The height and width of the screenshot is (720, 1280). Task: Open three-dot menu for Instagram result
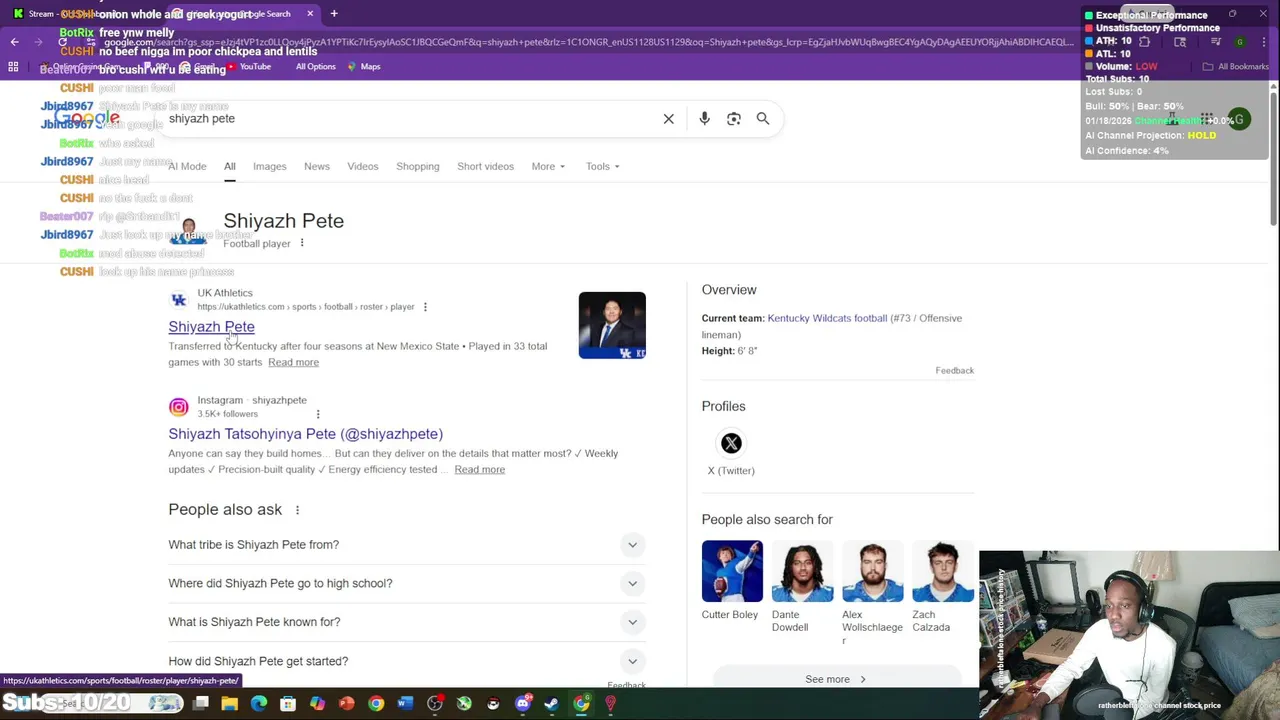[318, 414]
